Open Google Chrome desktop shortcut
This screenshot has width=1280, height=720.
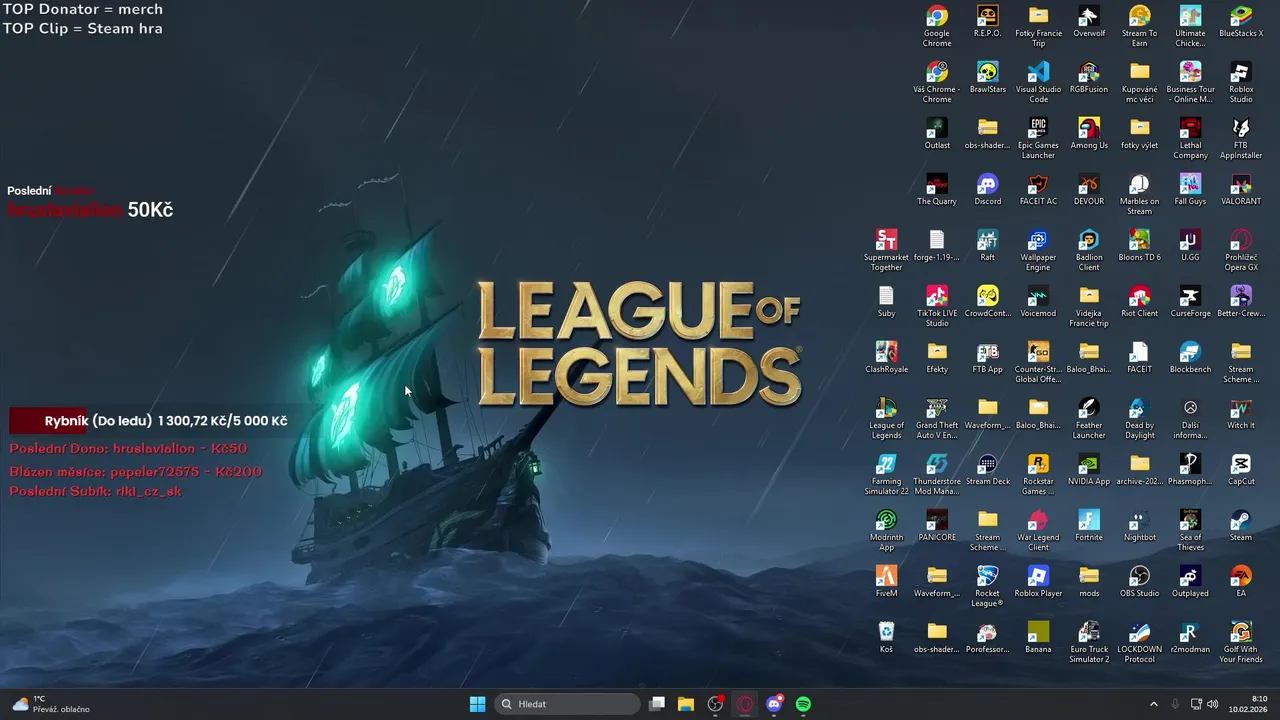(937, 26)
